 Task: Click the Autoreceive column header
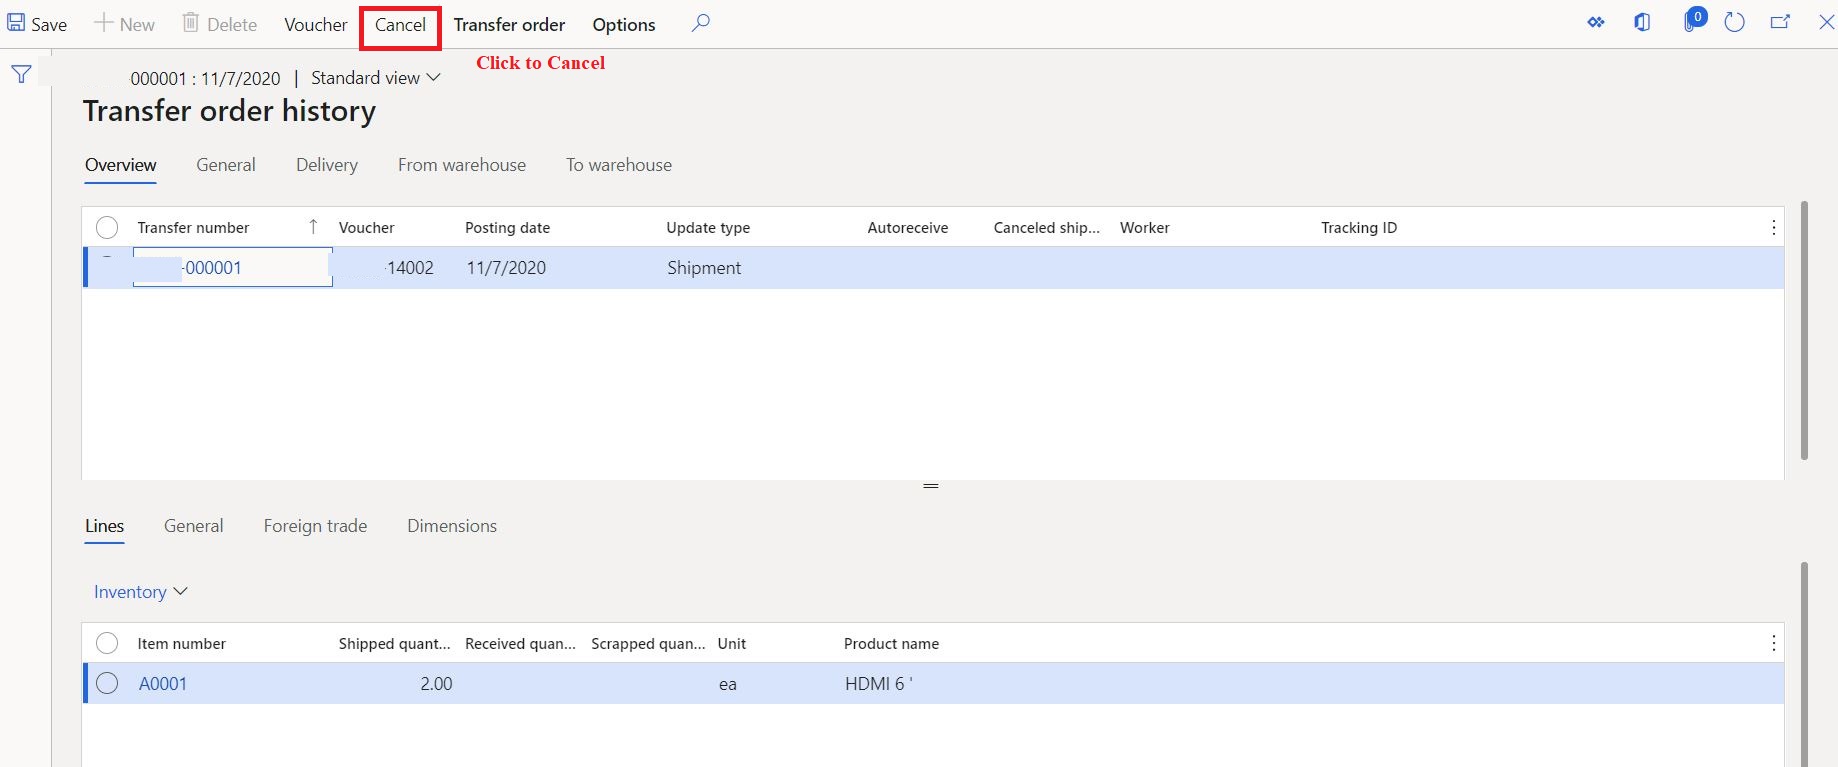[908, 228]
